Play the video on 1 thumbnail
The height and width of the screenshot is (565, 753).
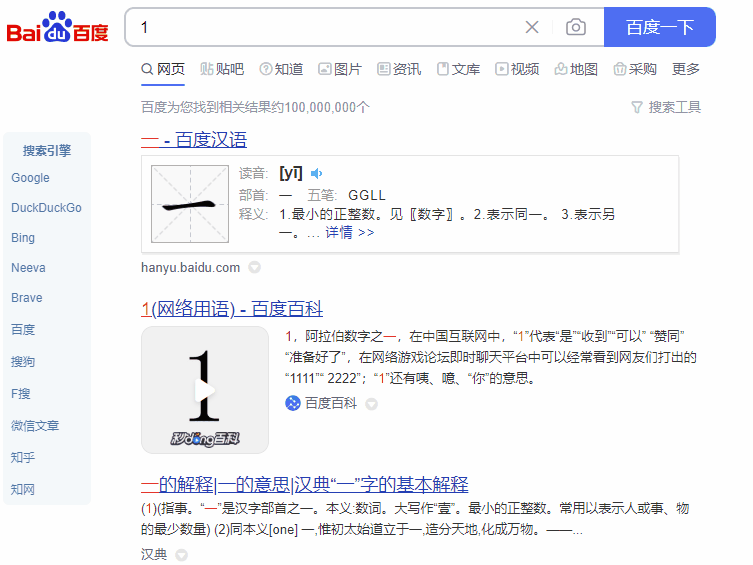205,390
